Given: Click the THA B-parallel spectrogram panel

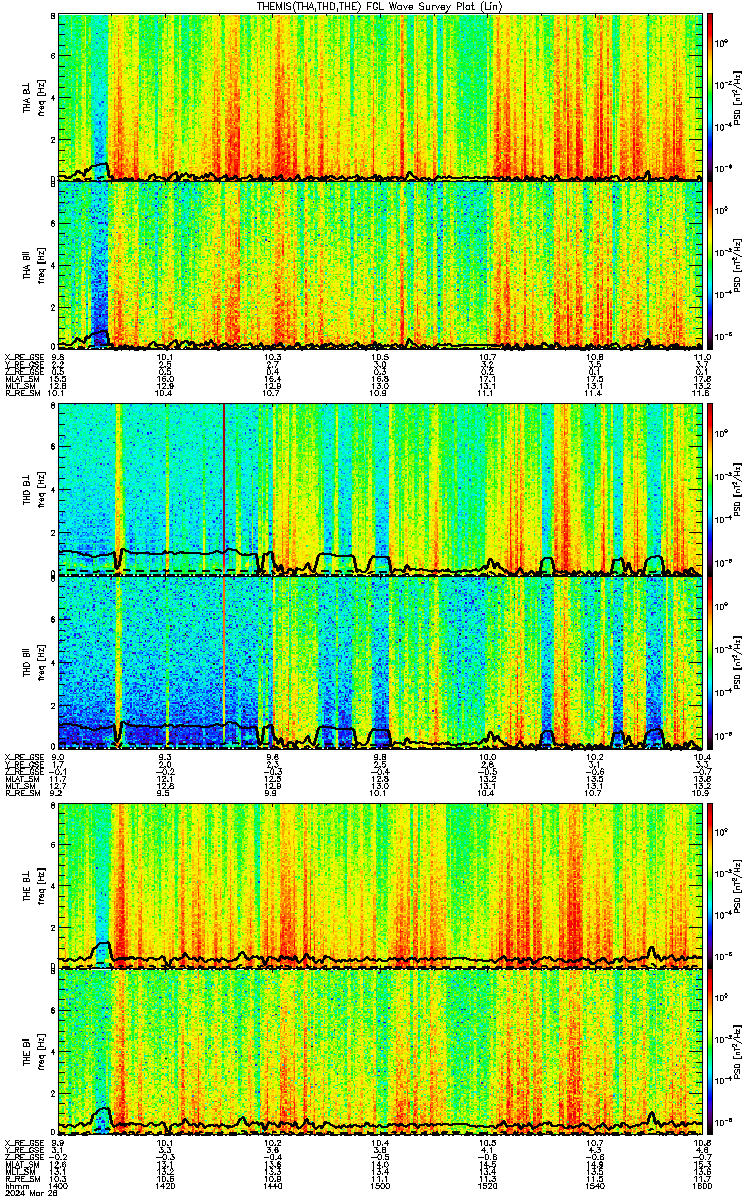Looking at the screenshot, I should [x=380, y=265].
